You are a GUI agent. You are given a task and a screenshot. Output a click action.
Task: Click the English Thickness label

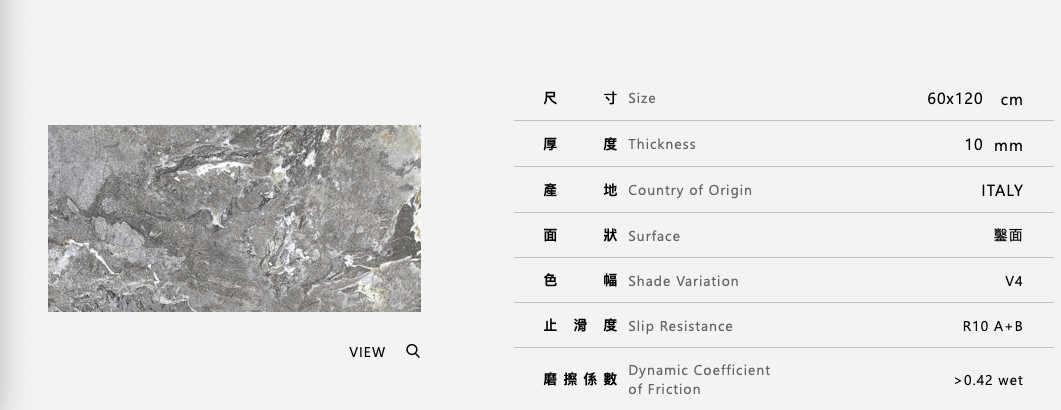tap(661, 144)
